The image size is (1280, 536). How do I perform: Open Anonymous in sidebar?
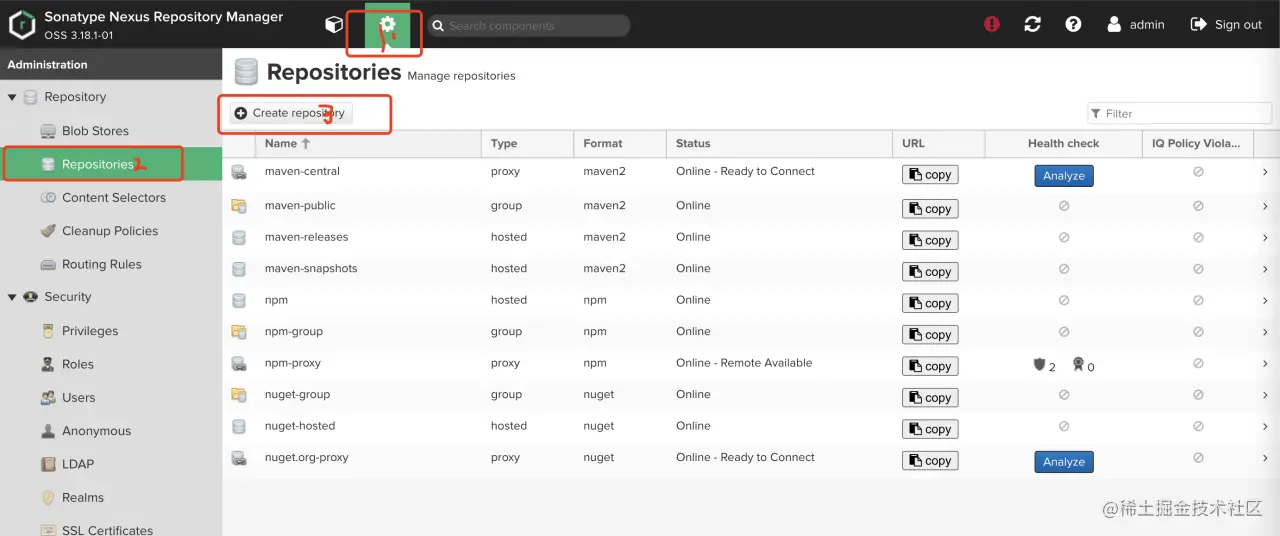pyautogui.click(x=96, y=431)
